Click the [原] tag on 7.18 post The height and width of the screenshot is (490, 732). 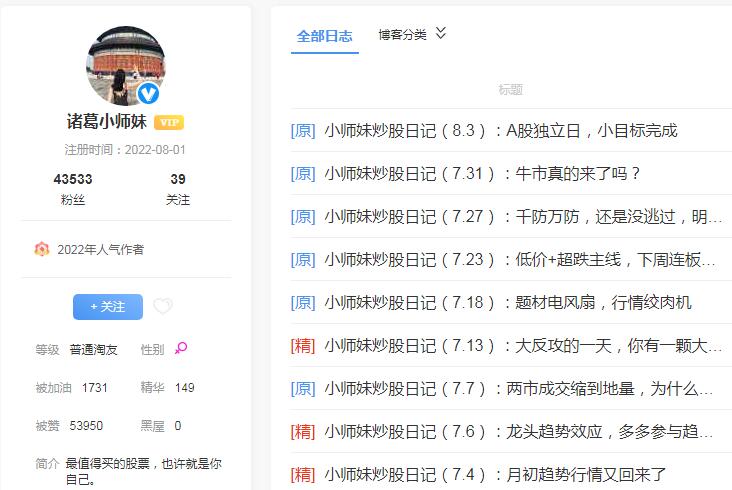coord(303,302)
